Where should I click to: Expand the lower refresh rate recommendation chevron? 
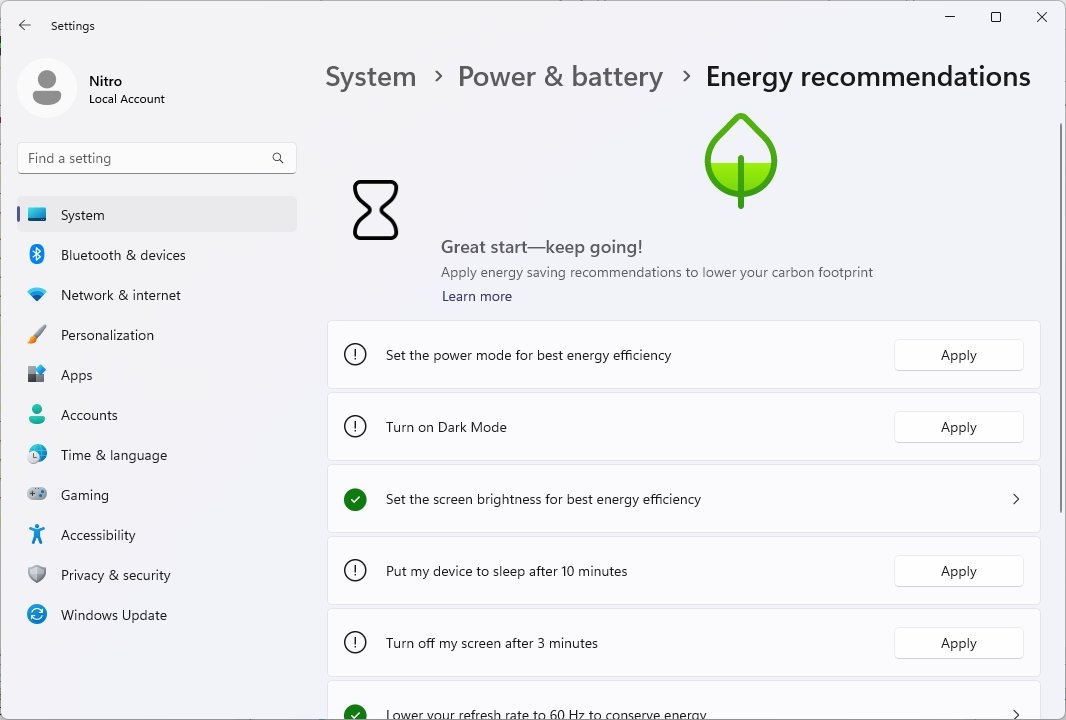click(1016, 714)
